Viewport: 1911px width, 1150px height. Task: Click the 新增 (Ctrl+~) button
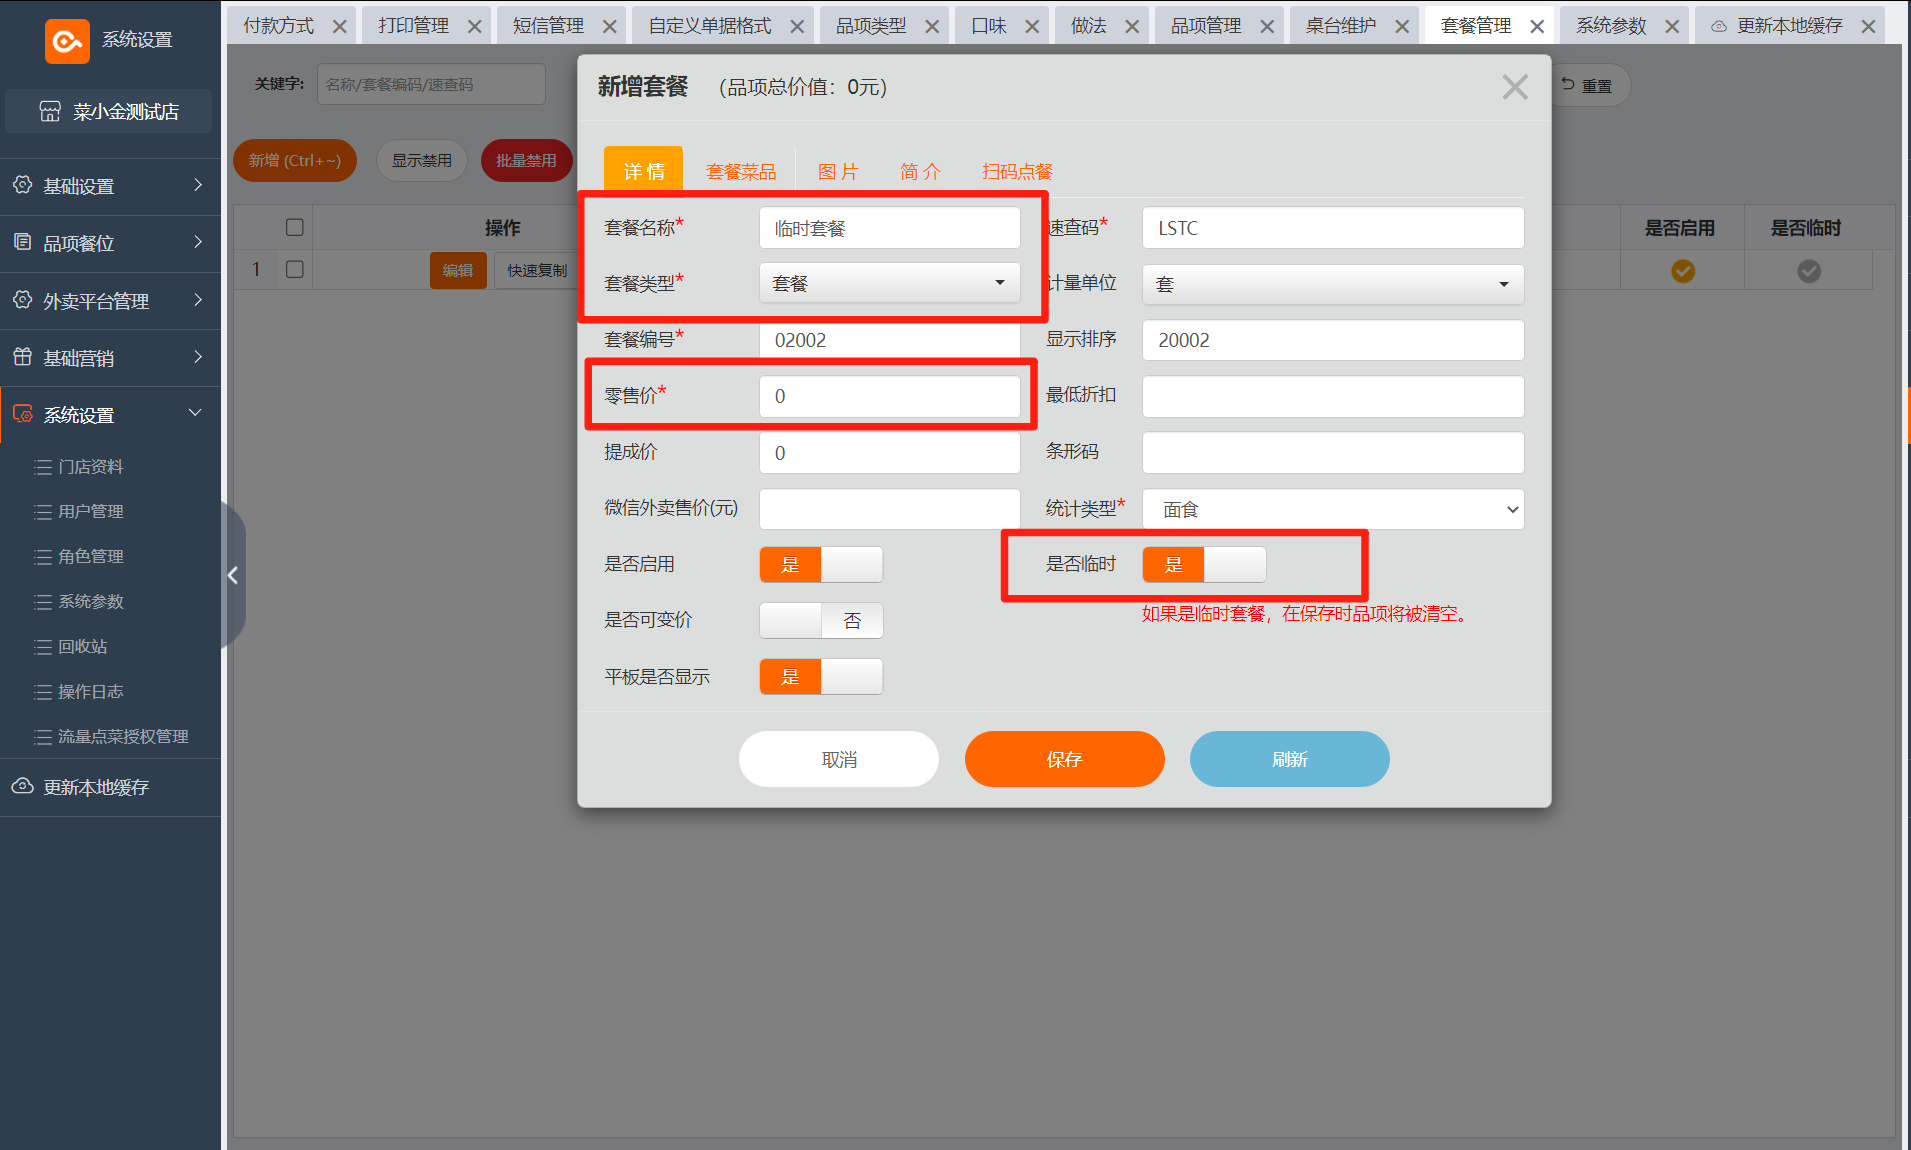295,160
